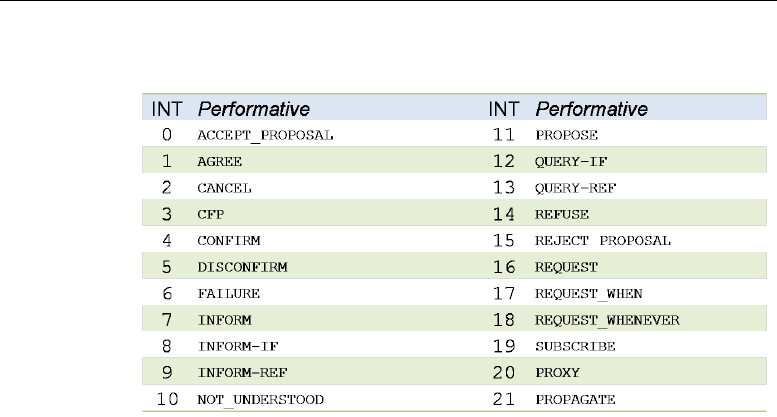Select the PROXY row entry
777x417 pixels.
pos(558,374)
